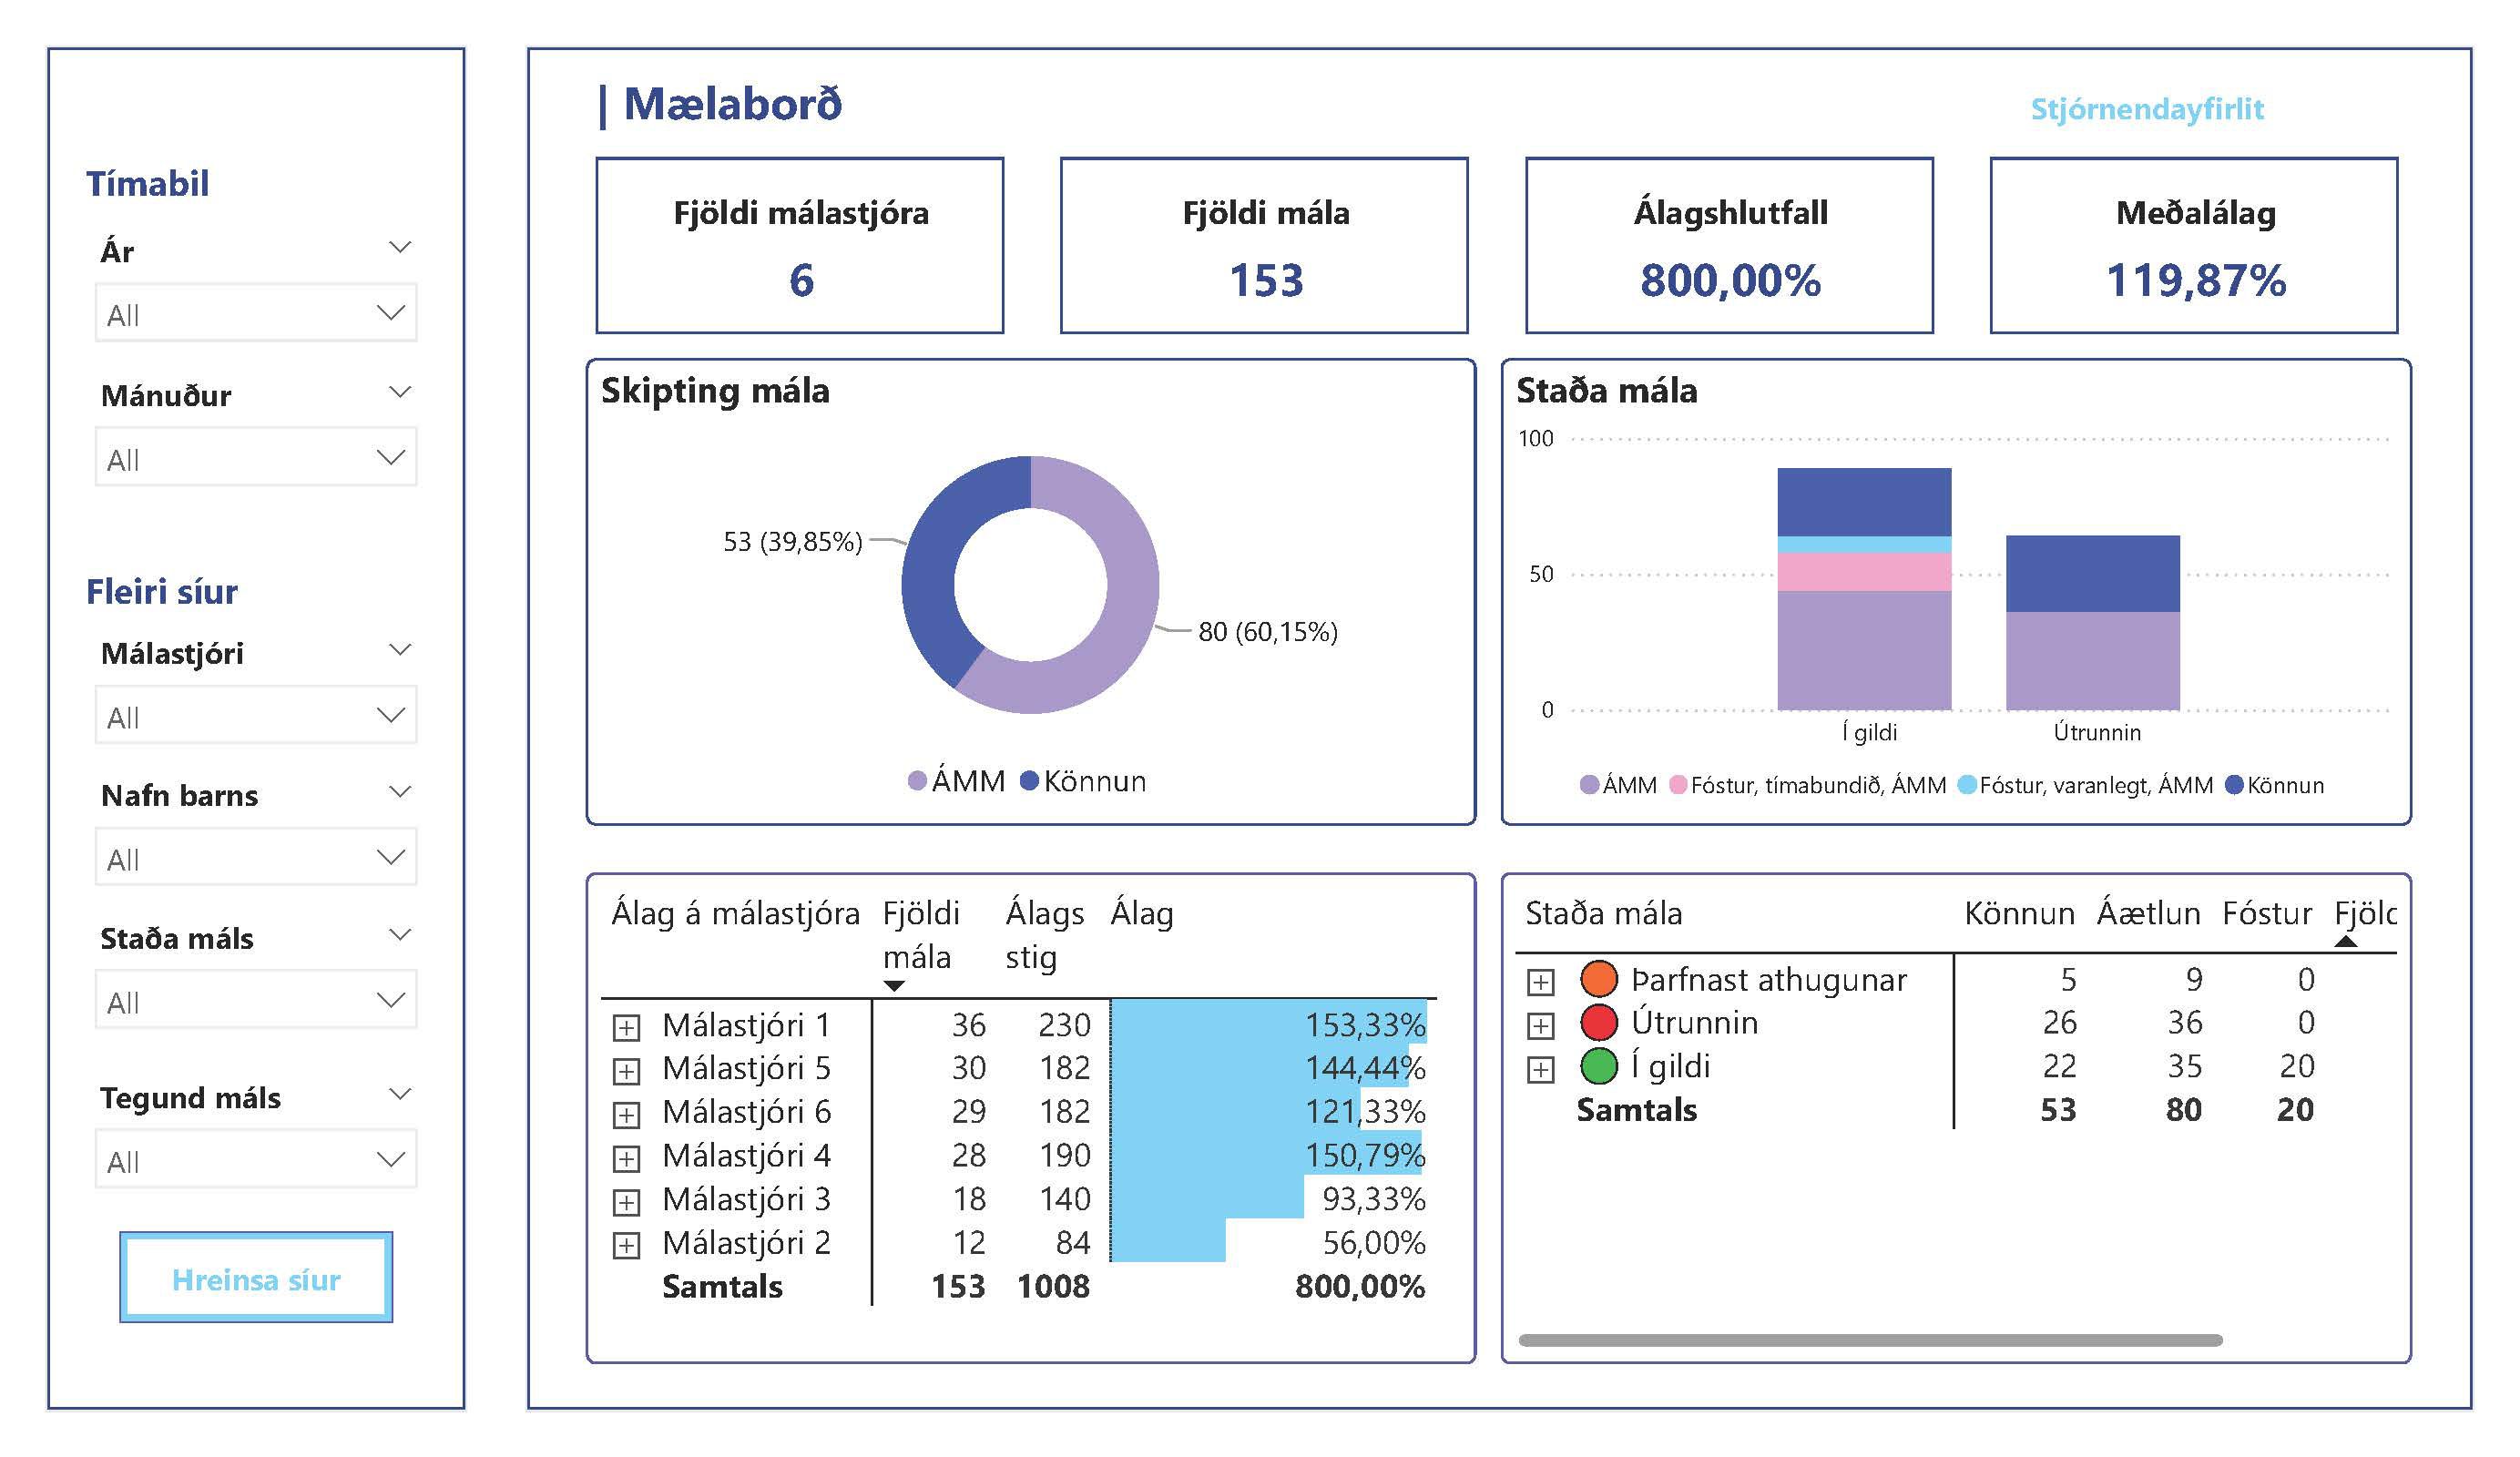
Task: Click the Könnun segment of Útrunnin bar
Action: click(x=2092, y=573)
